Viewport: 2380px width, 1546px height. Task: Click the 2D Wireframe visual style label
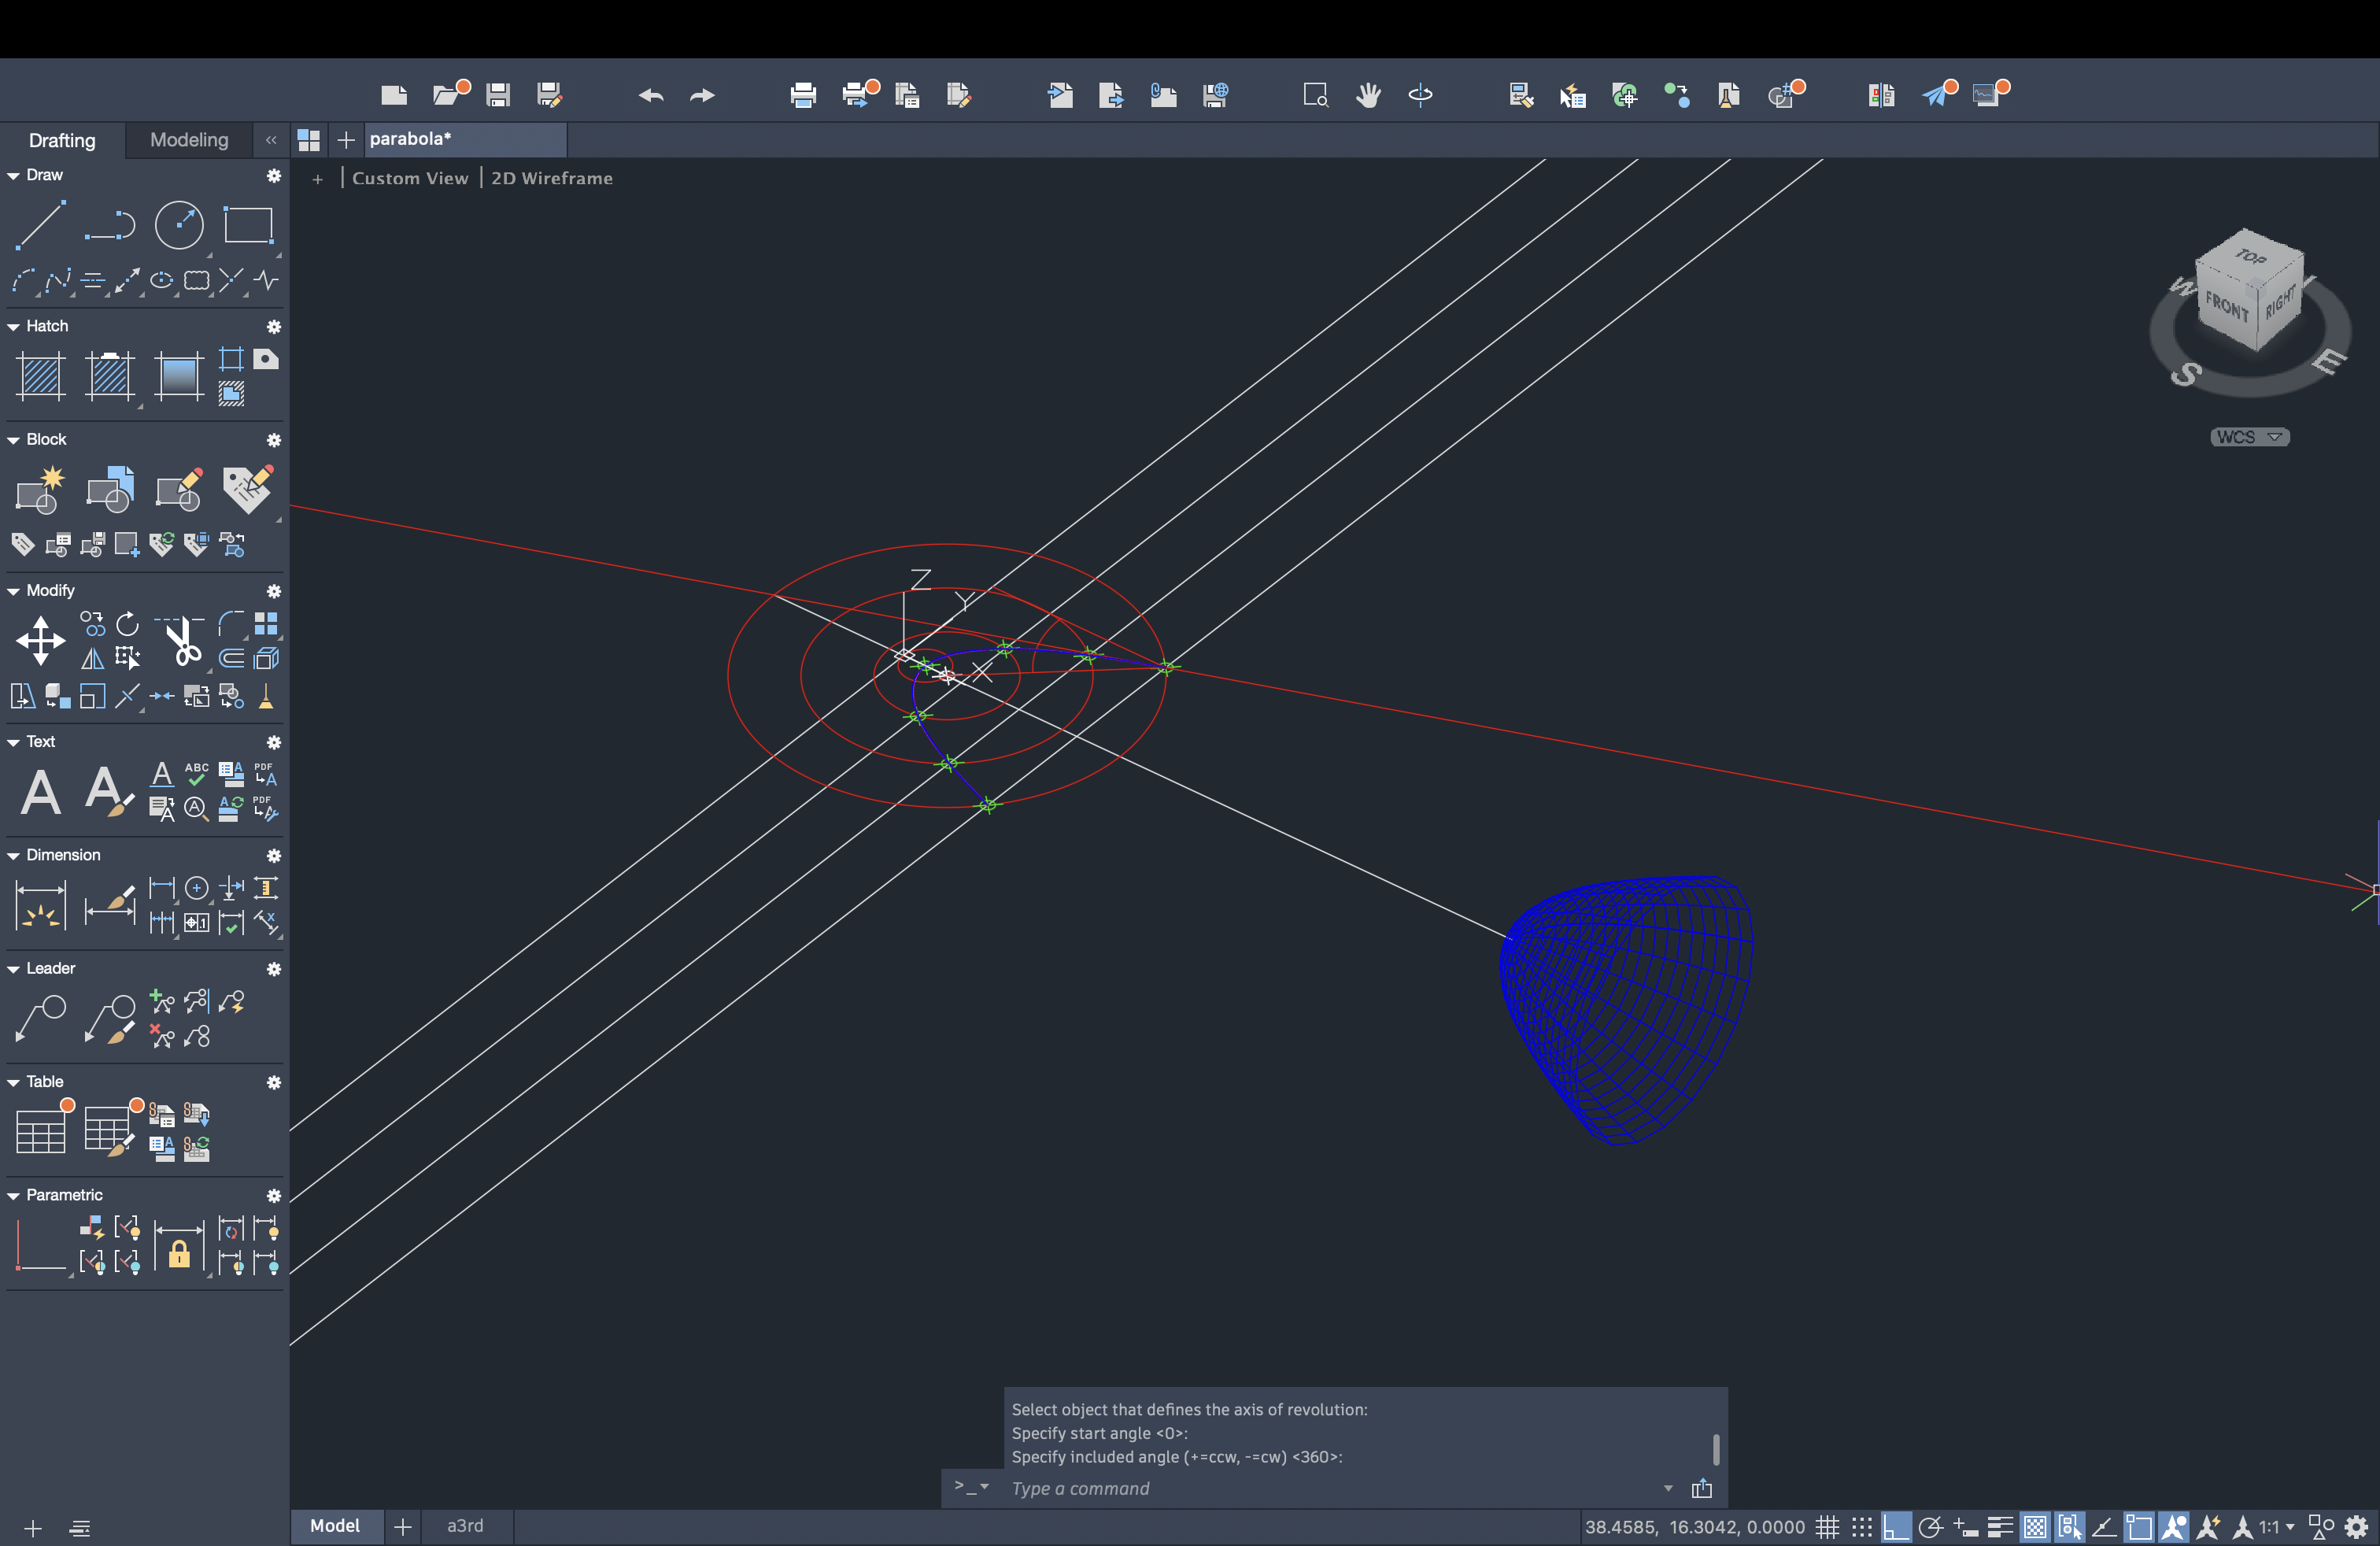click(552, 178)
